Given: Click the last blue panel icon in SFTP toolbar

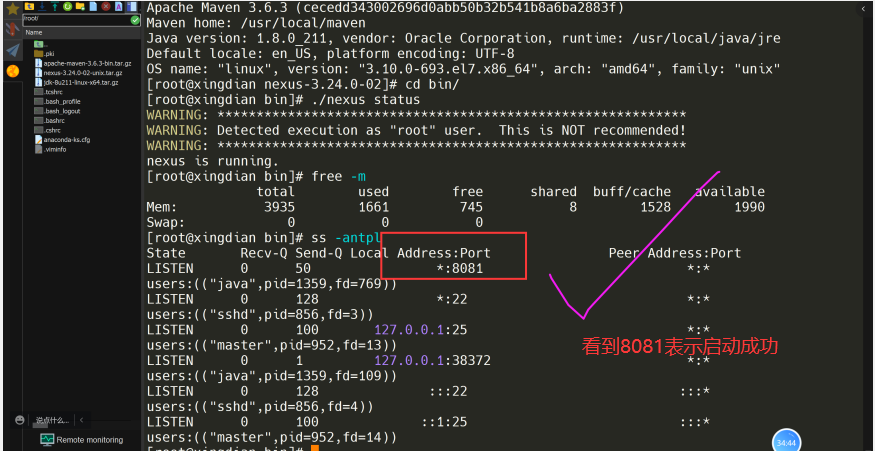Looking at the screenshot, I should [x=132, y=6].
